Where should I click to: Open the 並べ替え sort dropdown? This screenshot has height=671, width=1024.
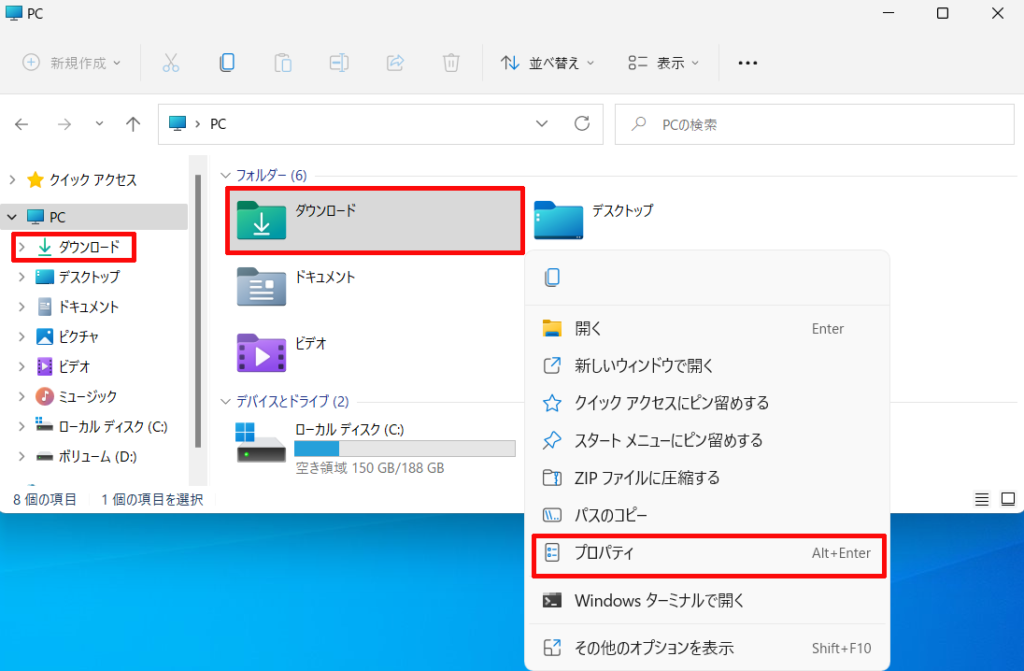tap(546, 62)
